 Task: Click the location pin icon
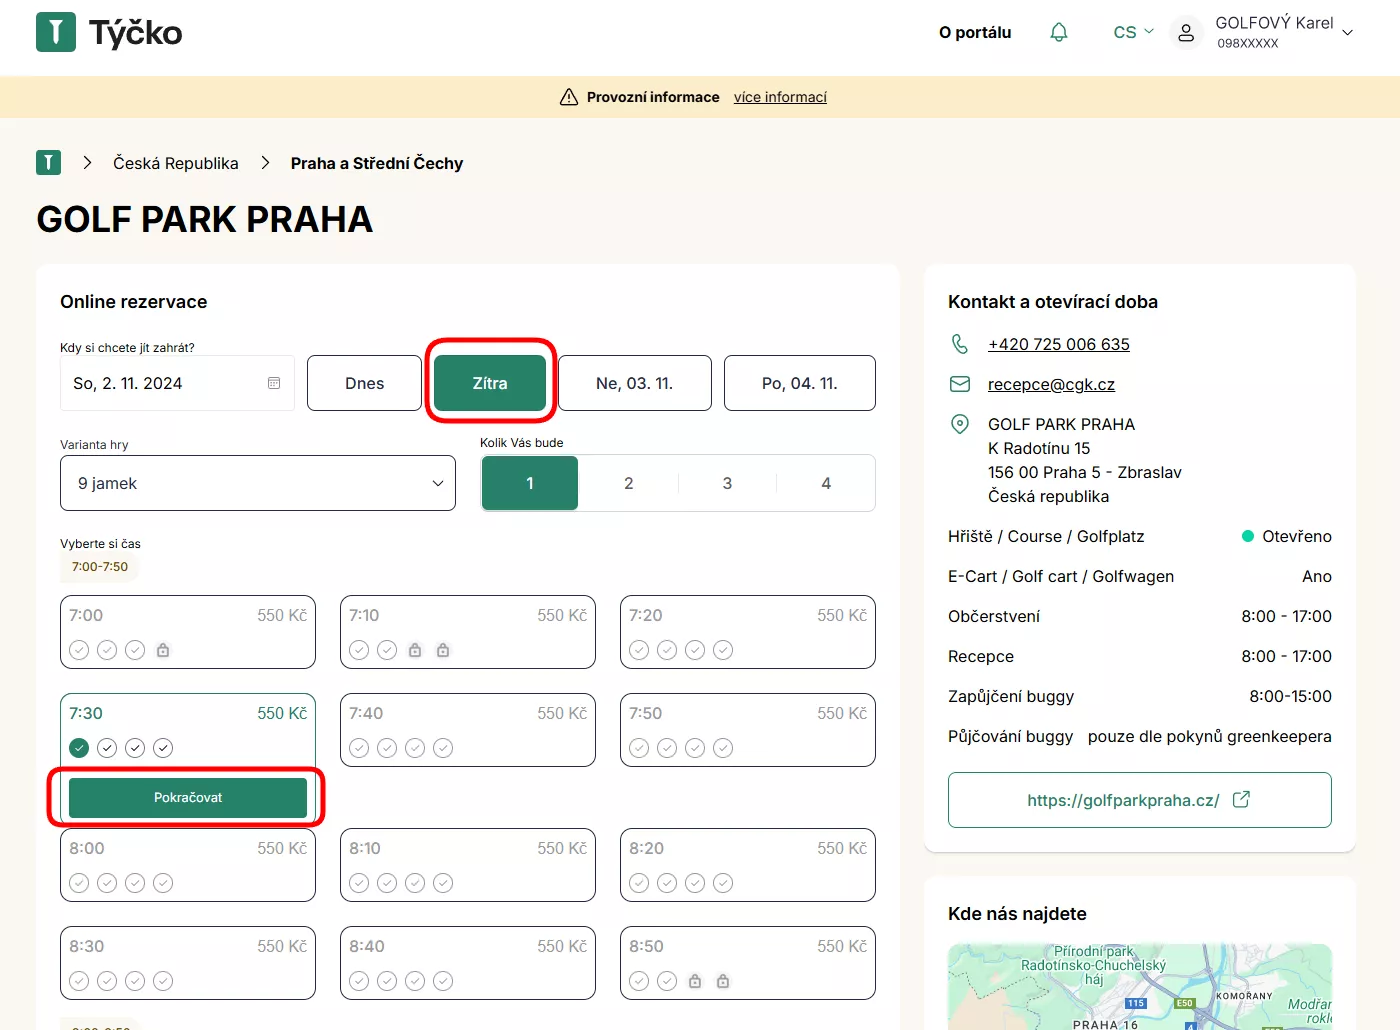[x=960, y=424]
